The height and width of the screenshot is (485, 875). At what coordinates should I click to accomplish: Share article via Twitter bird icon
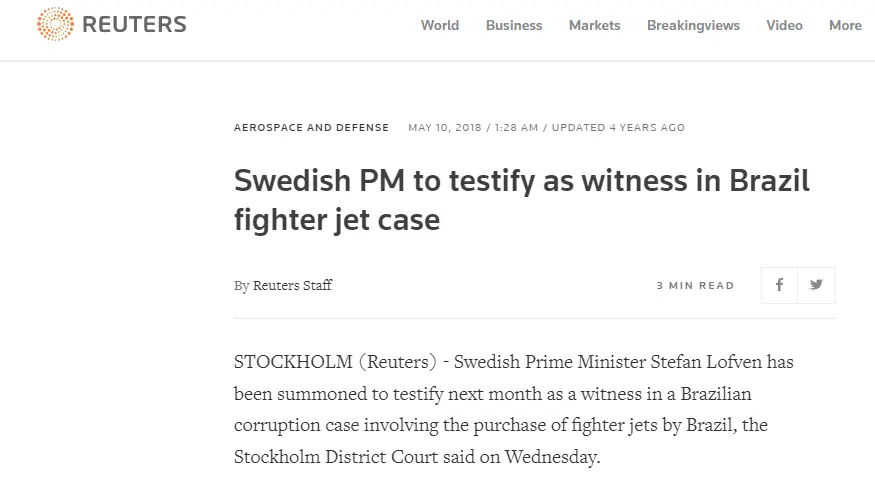click(816, 285)
